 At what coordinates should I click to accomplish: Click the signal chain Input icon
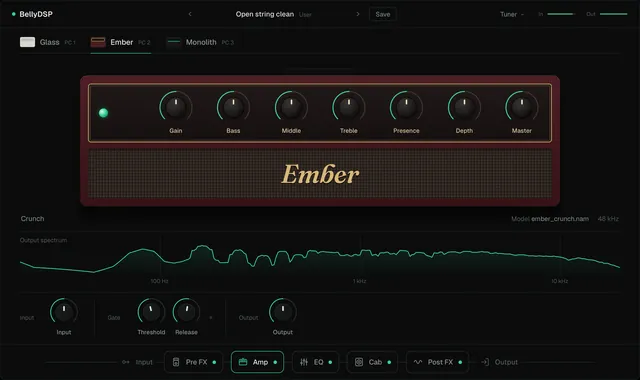[126, 362]
